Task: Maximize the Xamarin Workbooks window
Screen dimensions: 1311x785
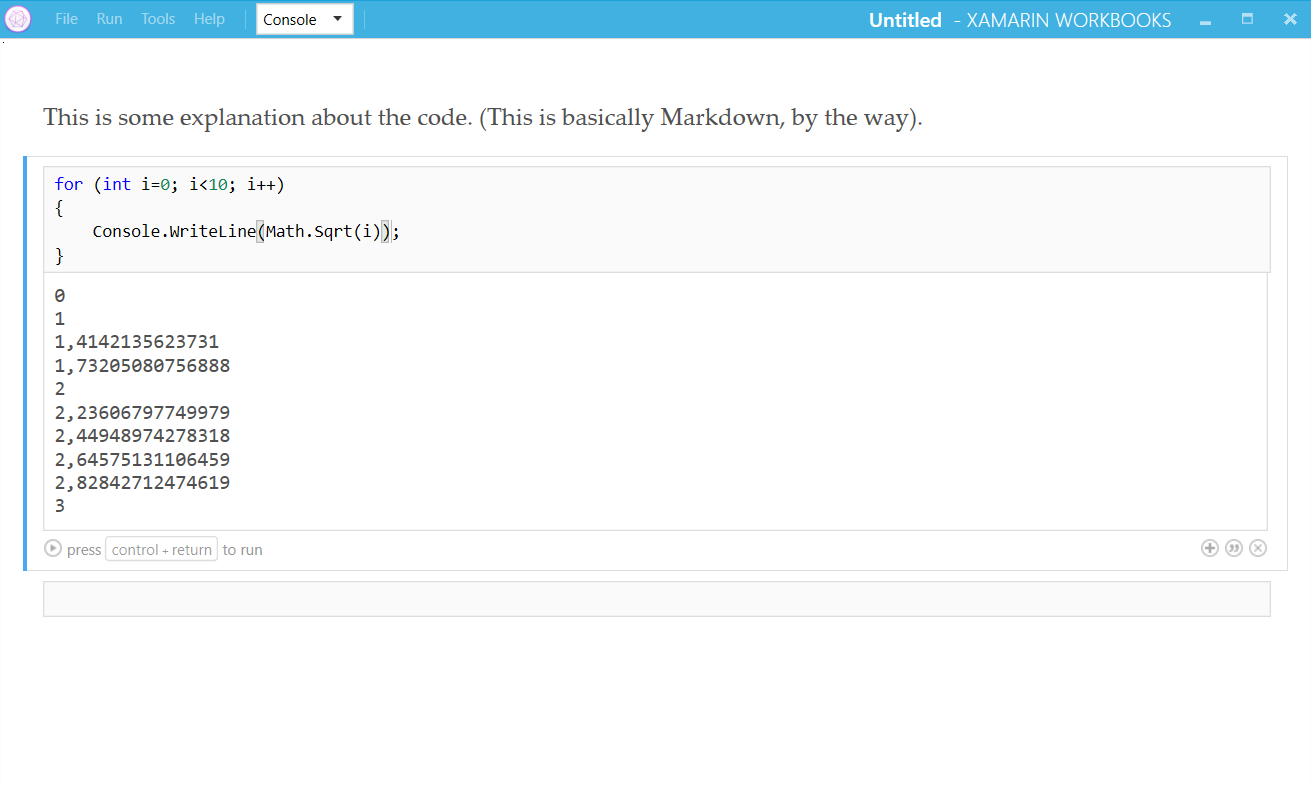Action: (x=1247, y=19)
